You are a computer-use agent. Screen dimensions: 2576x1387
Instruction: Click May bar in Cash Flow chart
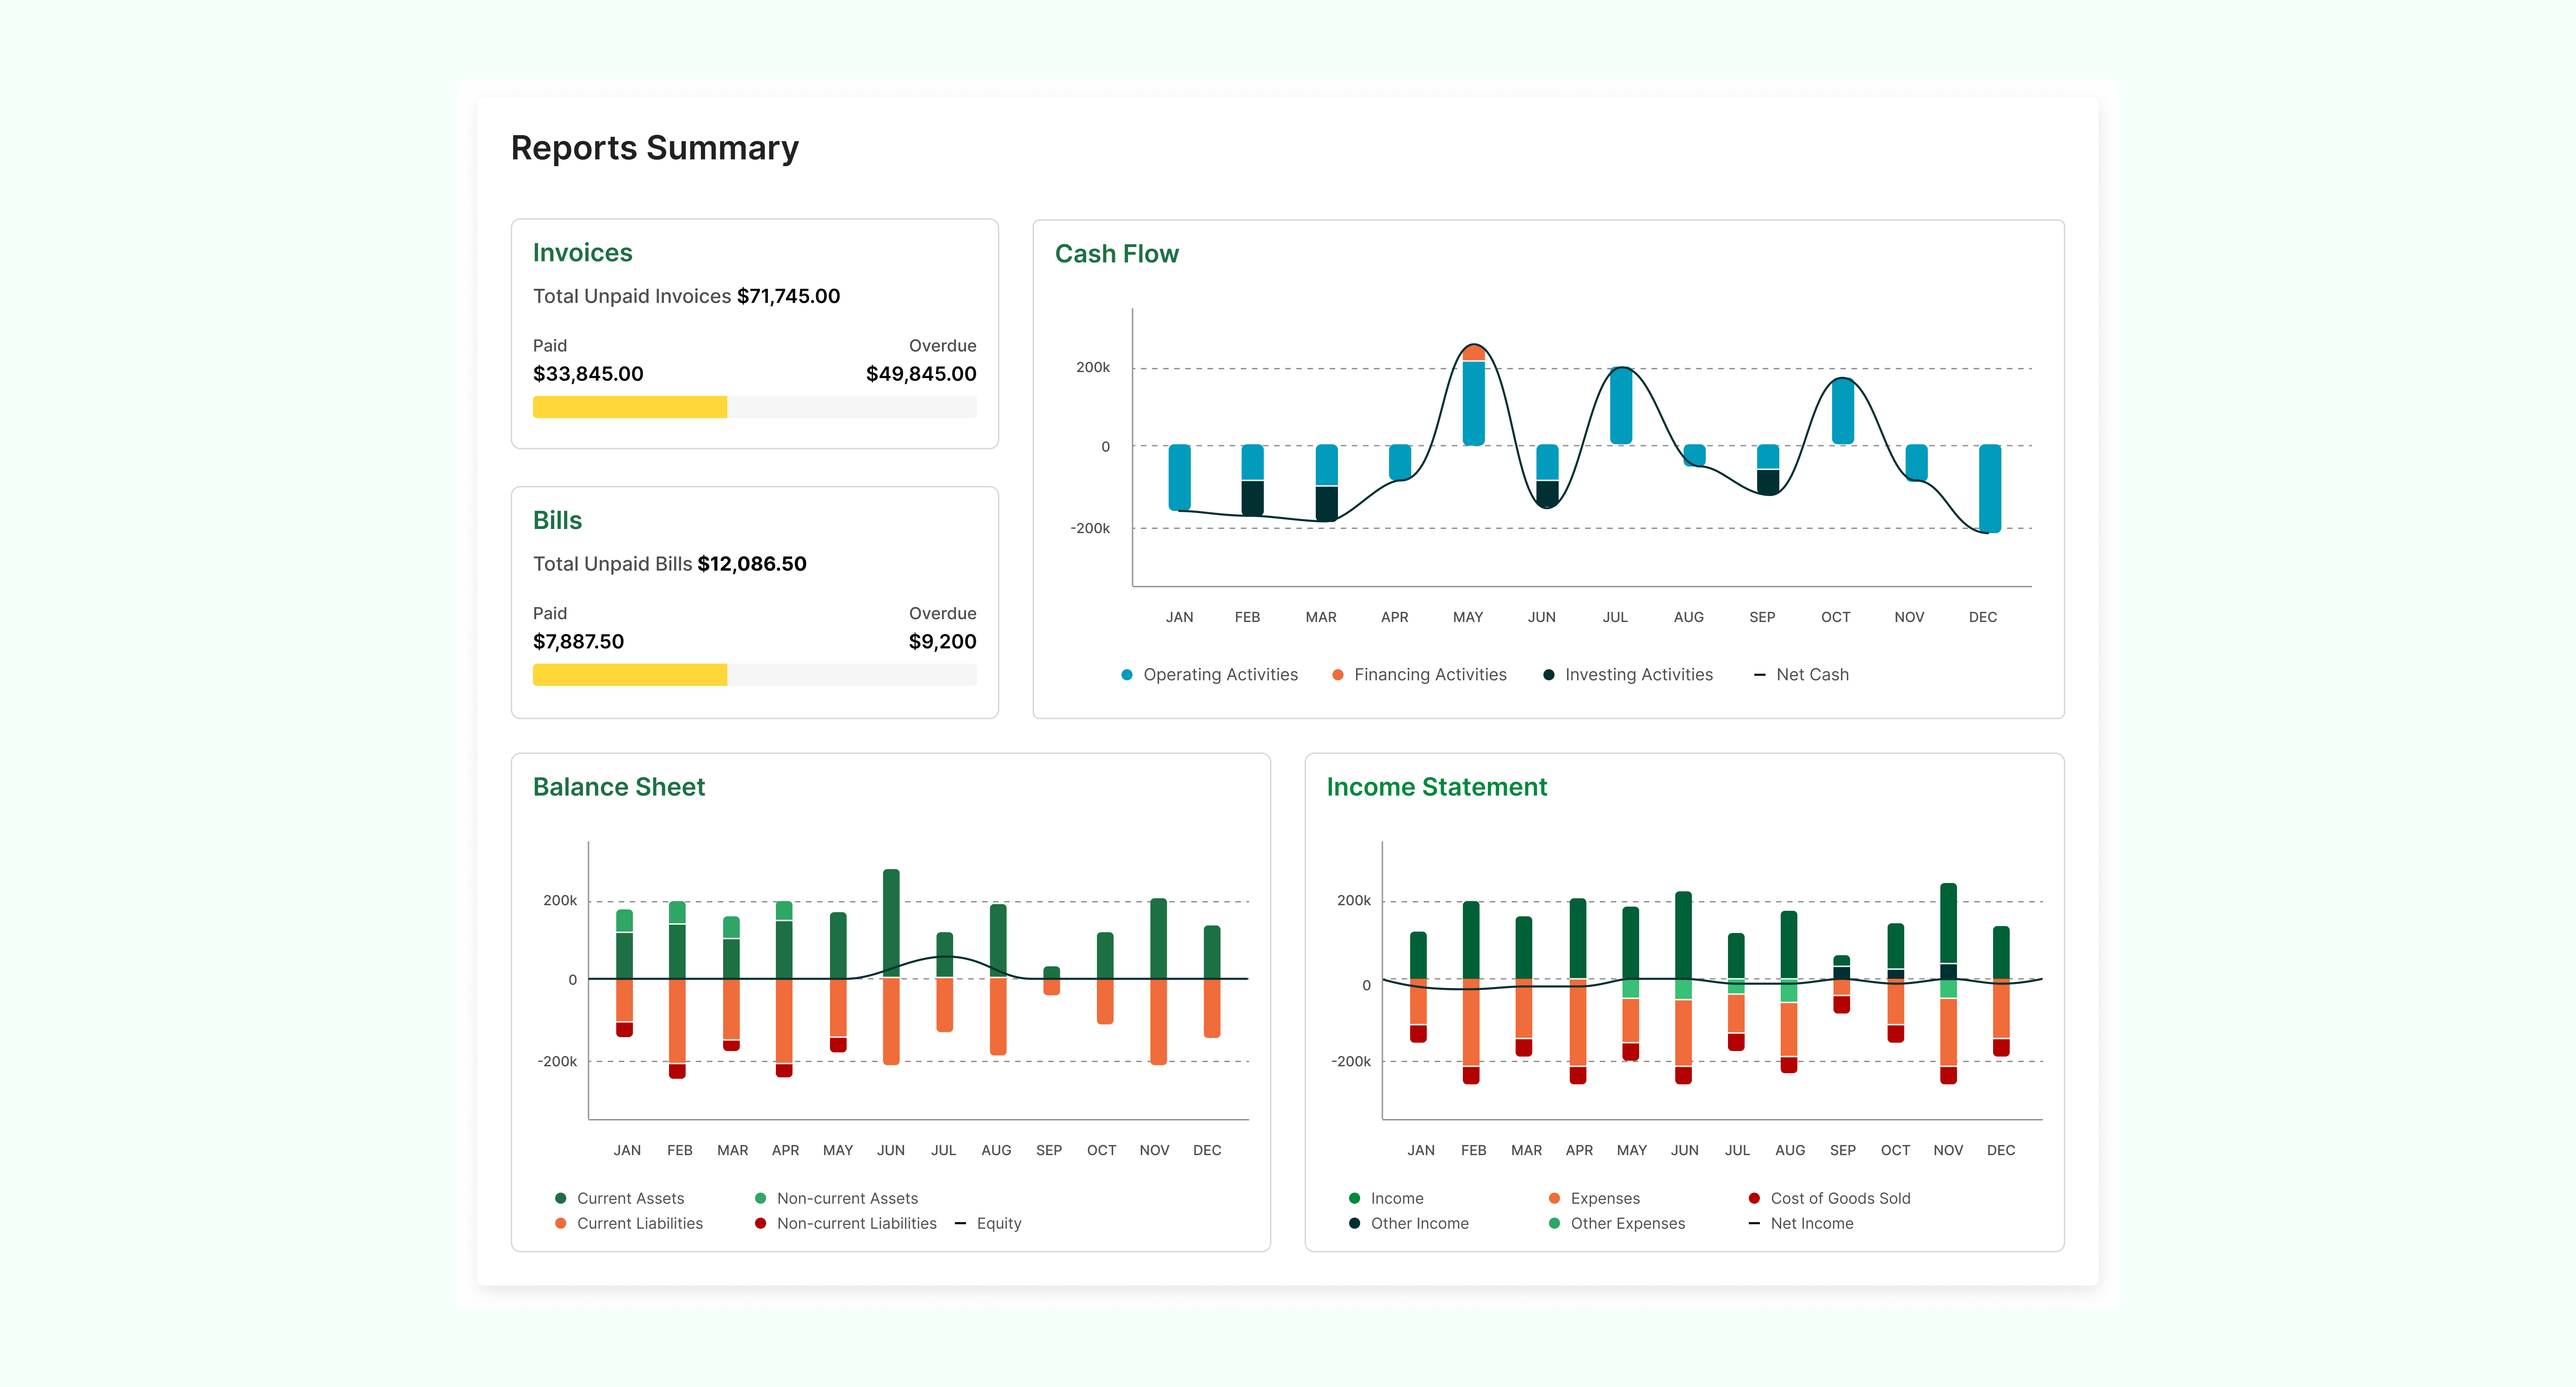coord(1473,400)
